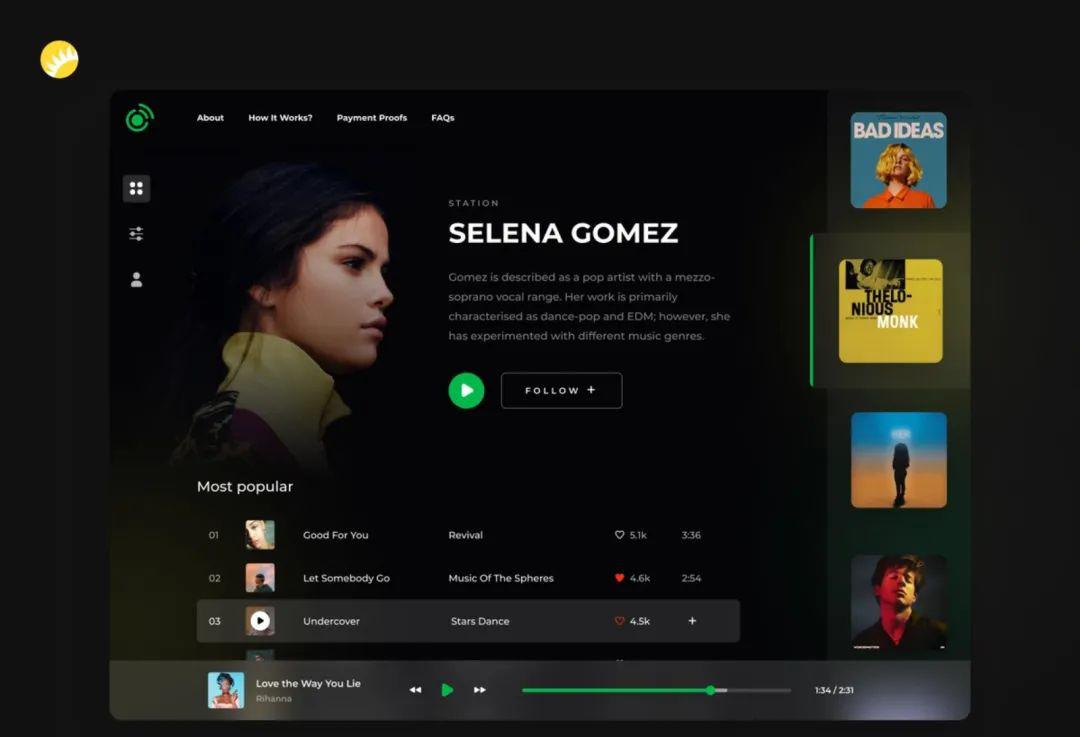Screen dimensions: 1080x737
Task: Click the 4.5k likes count
Action: click(640, 621)
